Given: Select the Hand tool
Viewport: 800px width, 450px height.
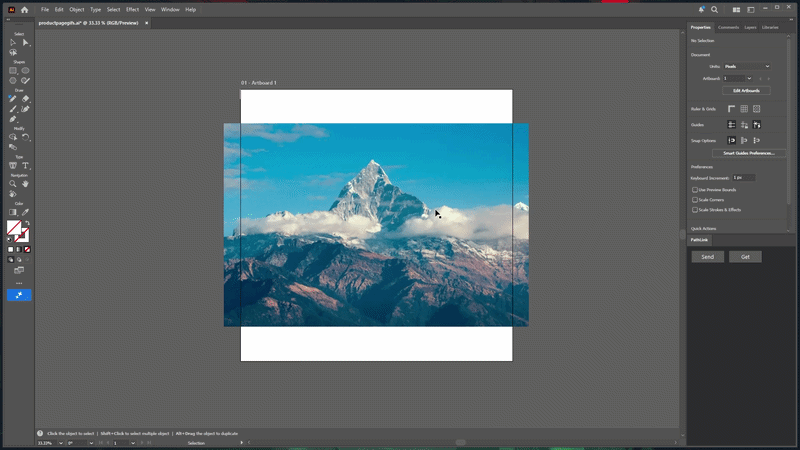Looking at the screenshot, I should (x=26, y=184).
